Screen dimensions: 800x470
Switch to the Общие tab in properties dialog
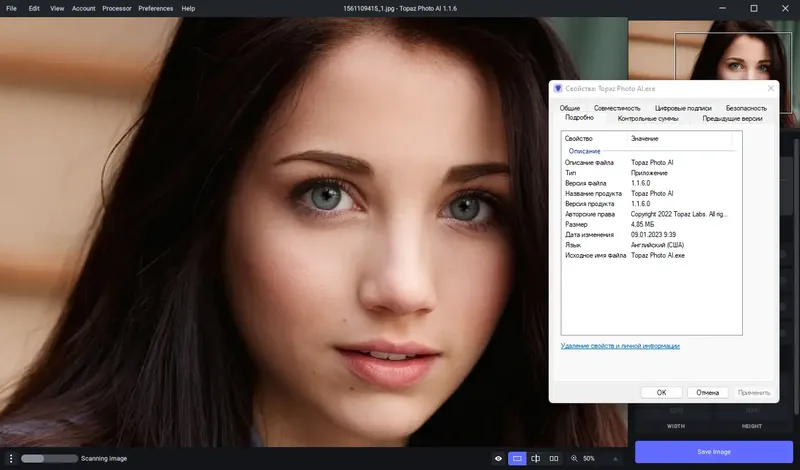tap(569, 108)
